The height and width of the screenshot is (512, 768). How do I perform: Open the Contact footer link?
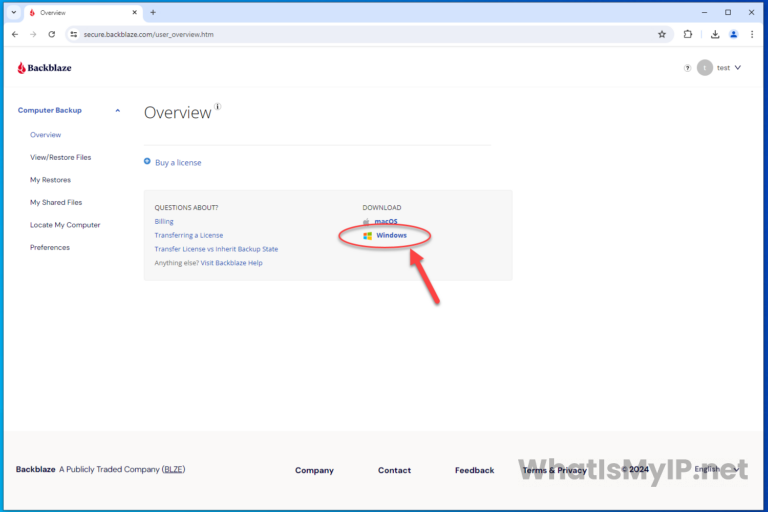[394, 470]
